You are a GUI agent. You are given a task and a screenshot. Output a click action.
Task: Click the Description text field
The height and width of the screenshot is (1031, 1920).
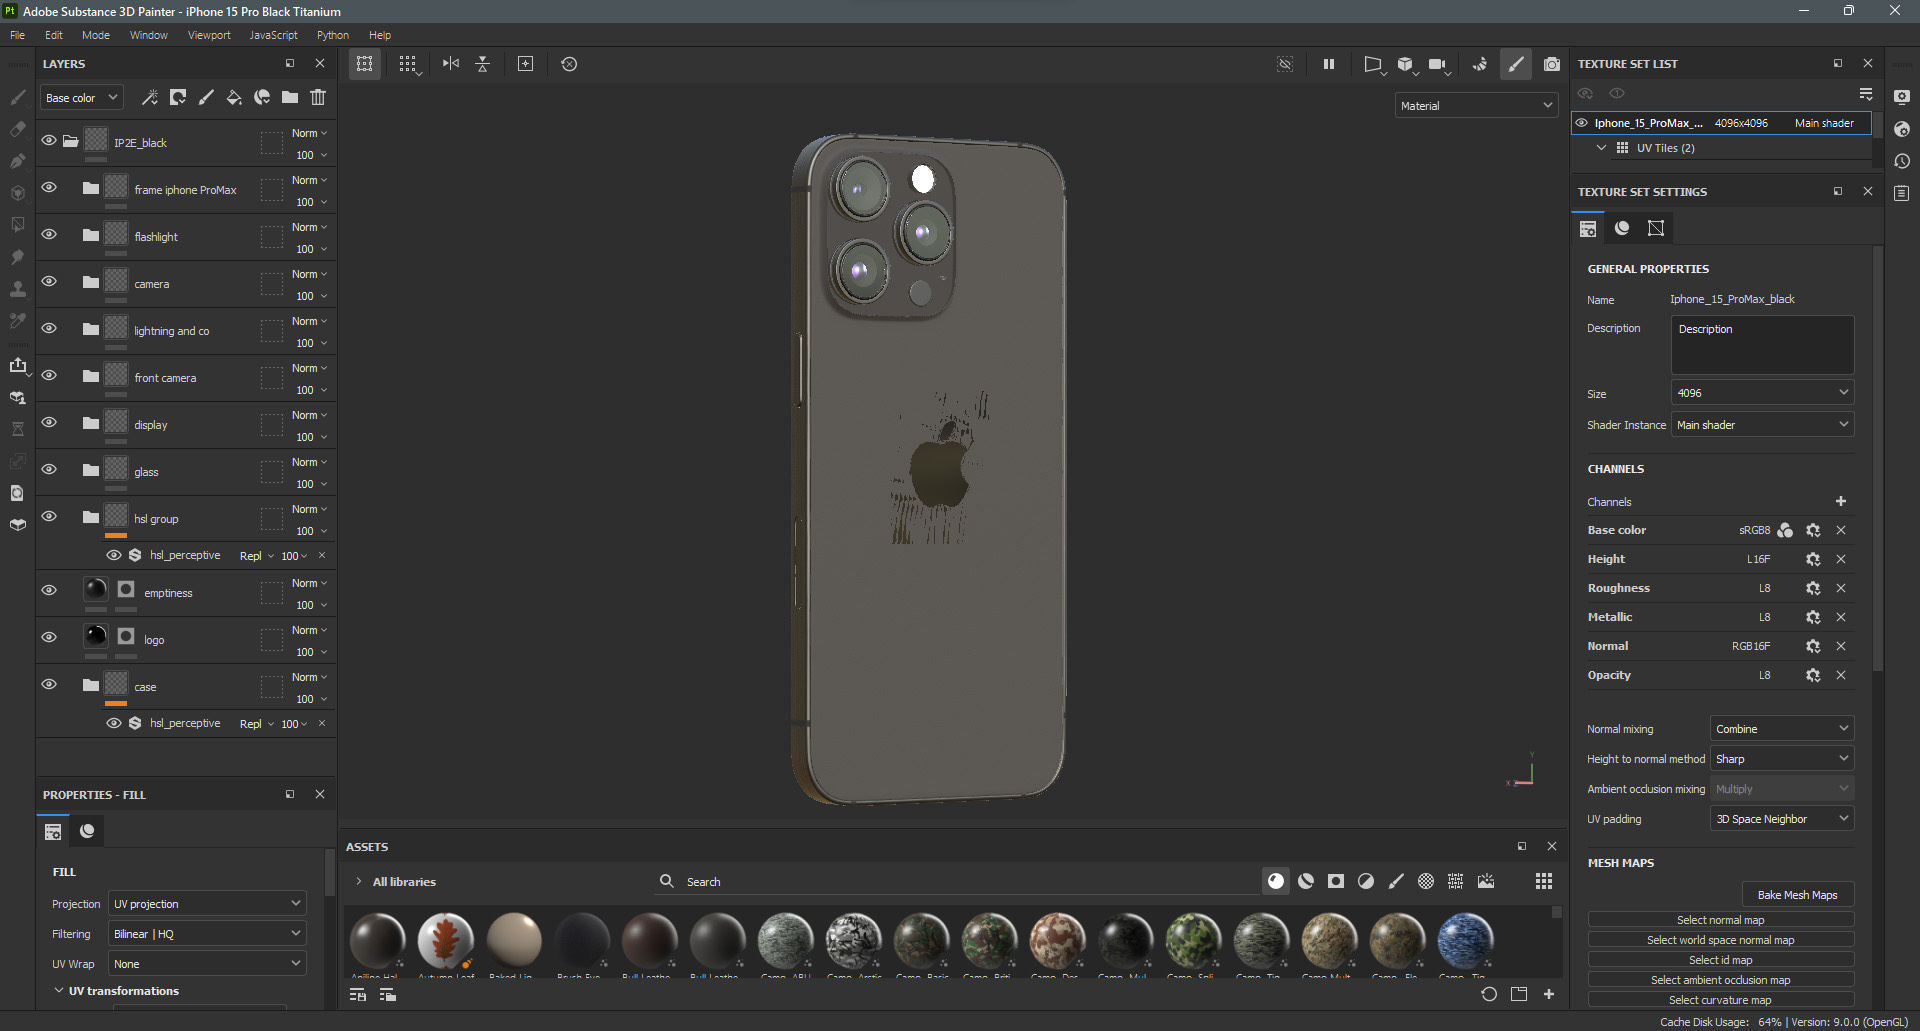(1762, 345)
